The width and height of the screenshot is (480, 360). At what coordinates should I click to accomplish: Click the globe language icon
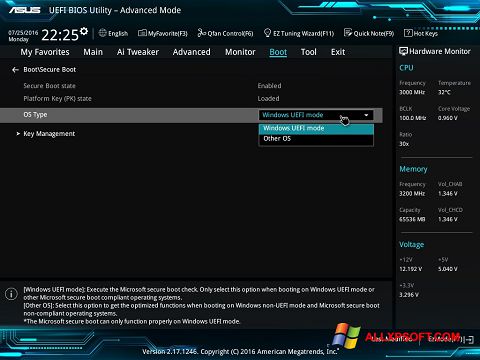[103, 33]
